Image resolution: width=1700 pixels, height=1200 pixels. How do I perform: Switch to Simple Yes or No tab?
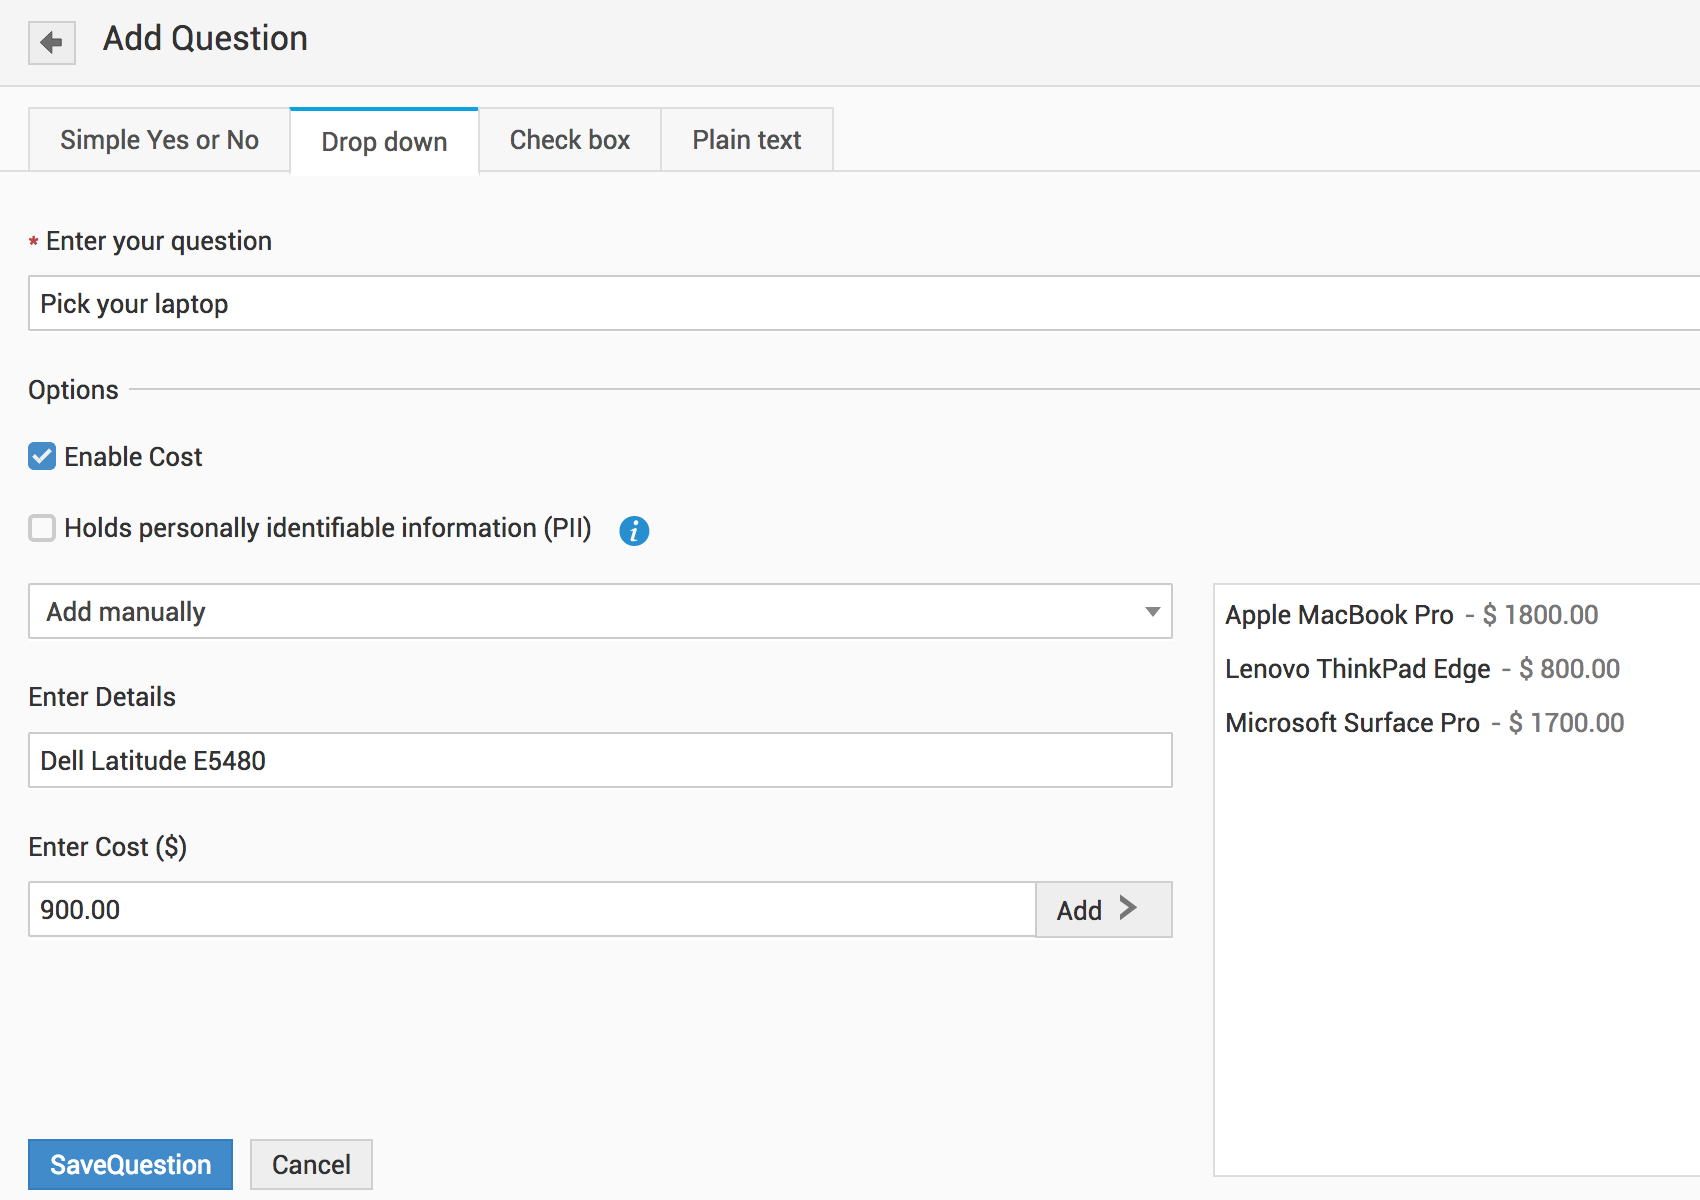[159, 140]
